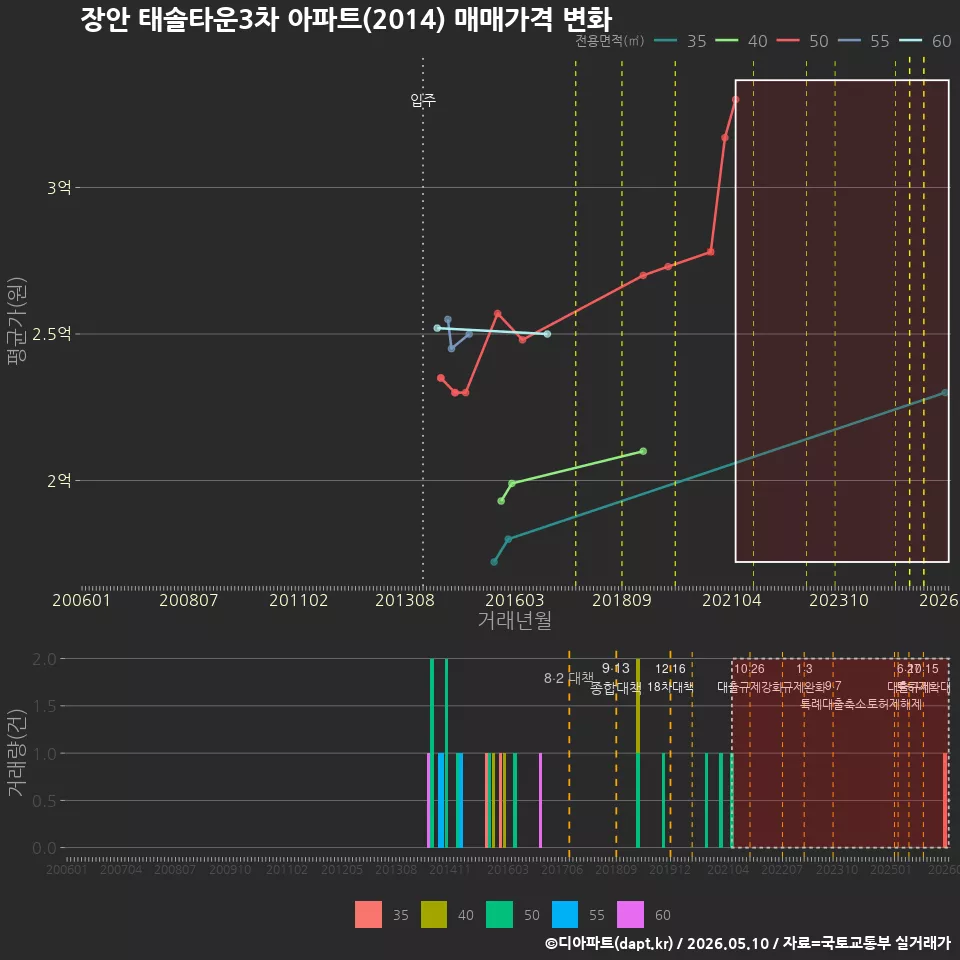Click '201809' on the price chart axis
This screenshot has width=960, height=960.
point(622,600)
